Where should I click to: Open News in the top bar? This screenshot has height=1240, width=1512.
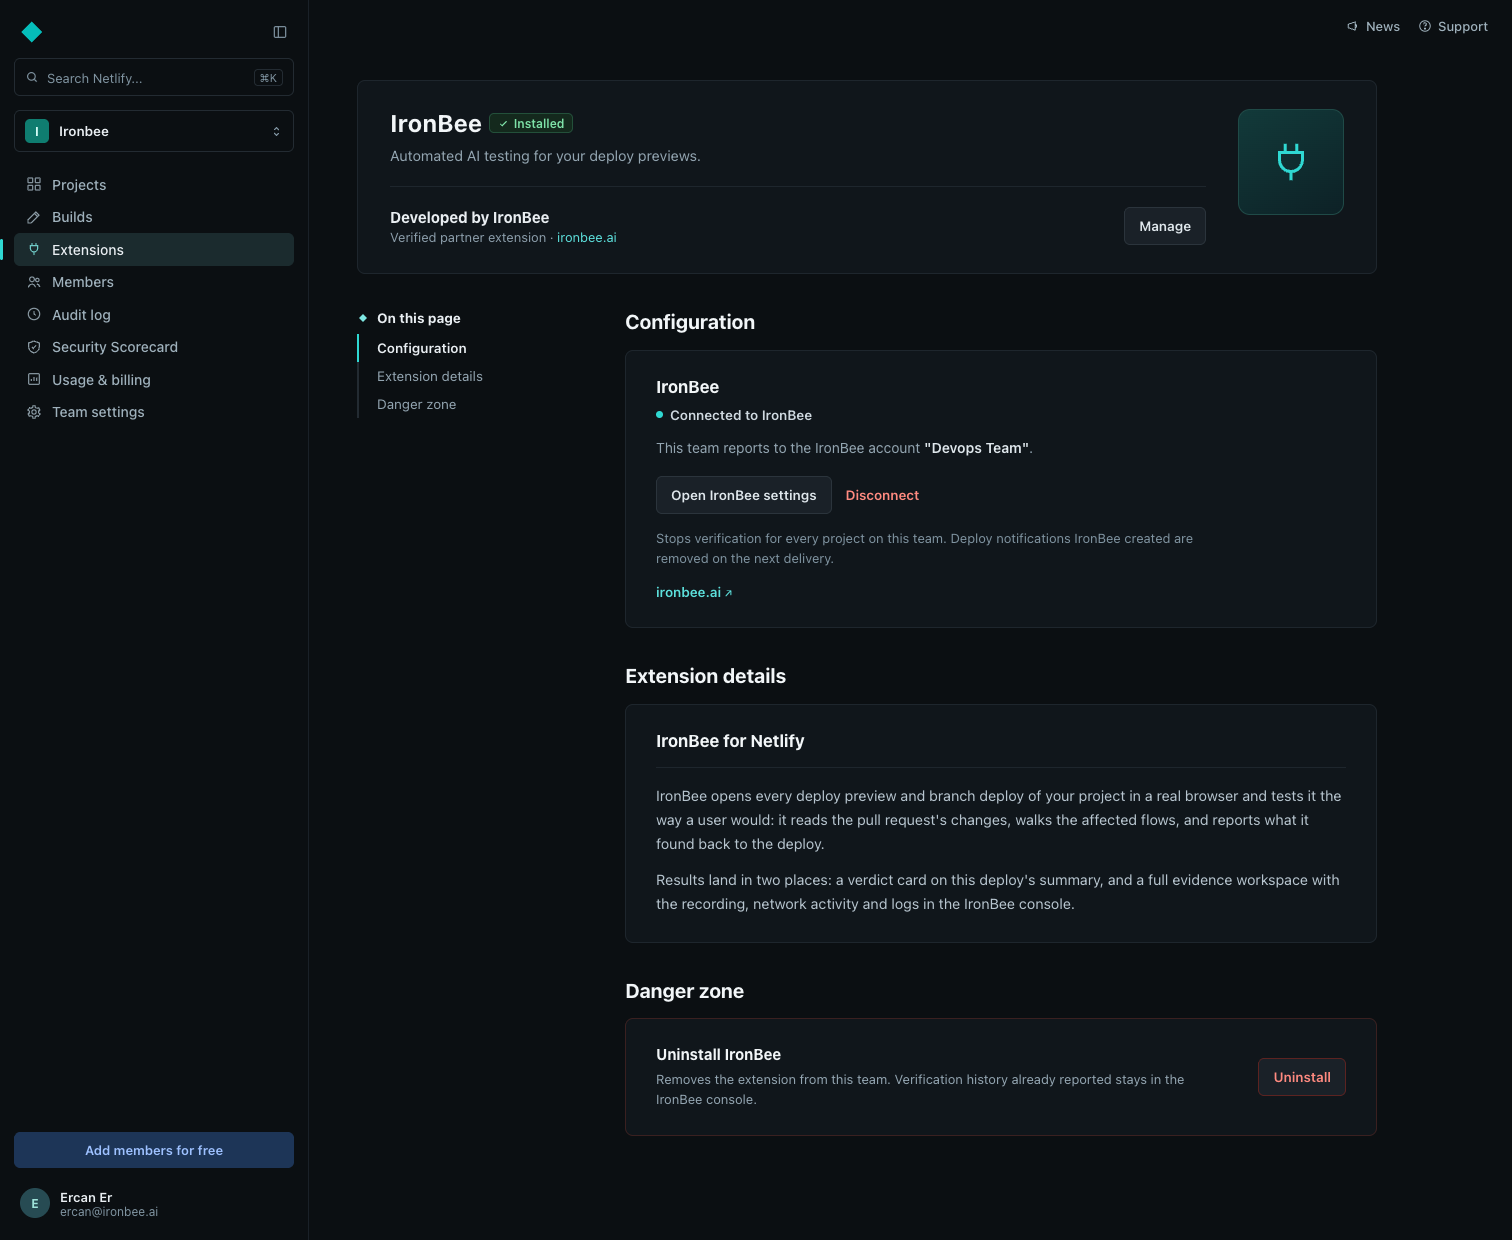point(1373,26)
